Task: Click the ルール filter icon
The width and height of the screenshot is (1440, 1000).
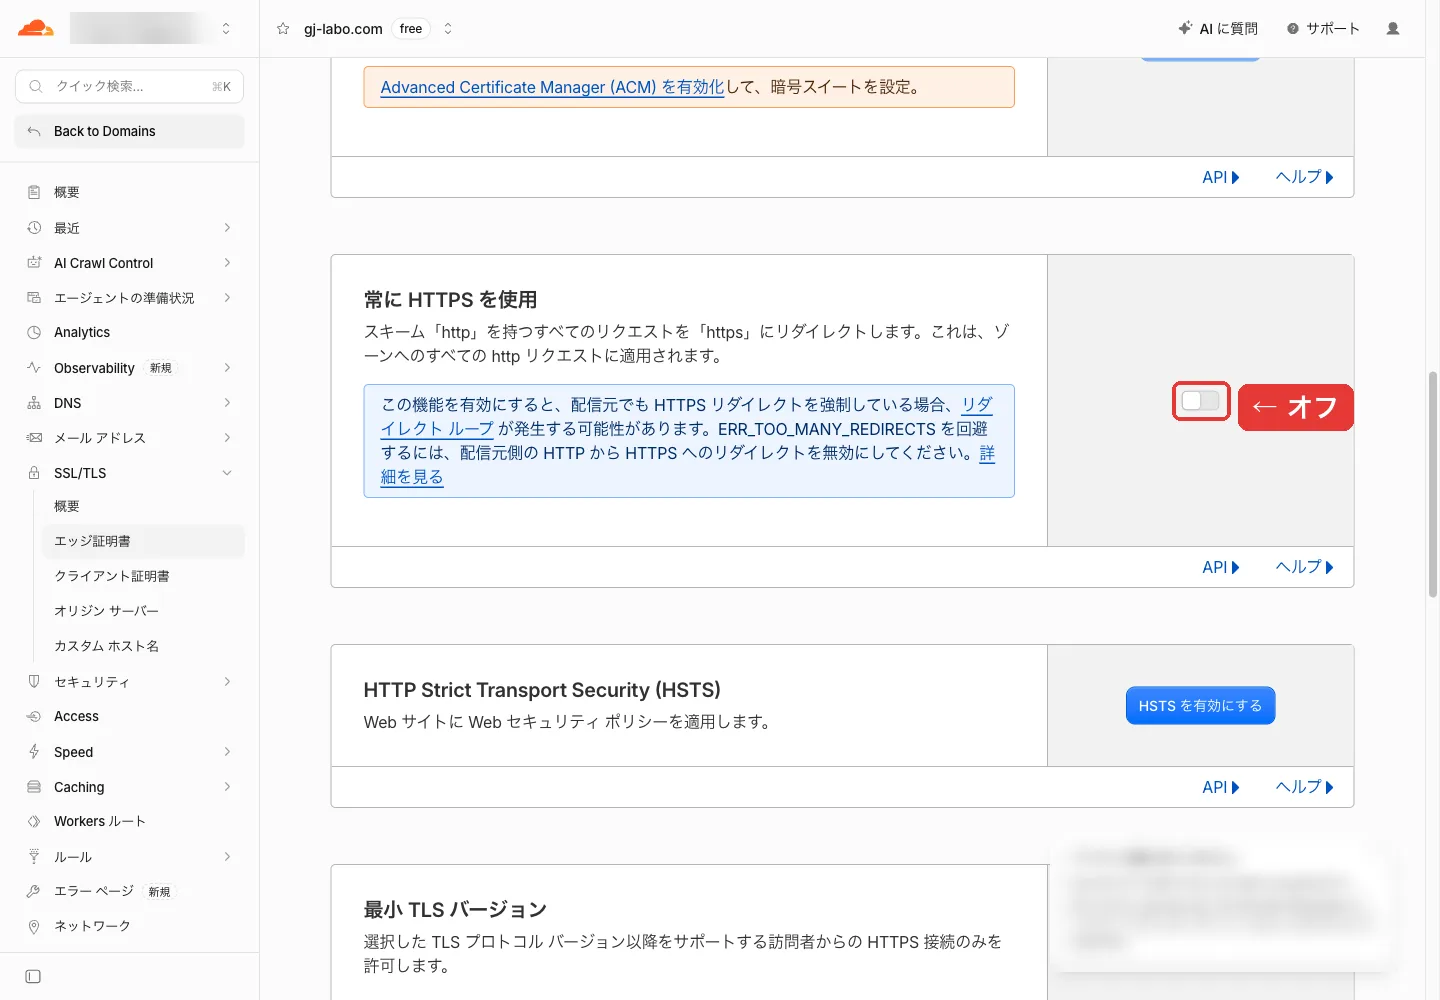Action: point(34,857)
